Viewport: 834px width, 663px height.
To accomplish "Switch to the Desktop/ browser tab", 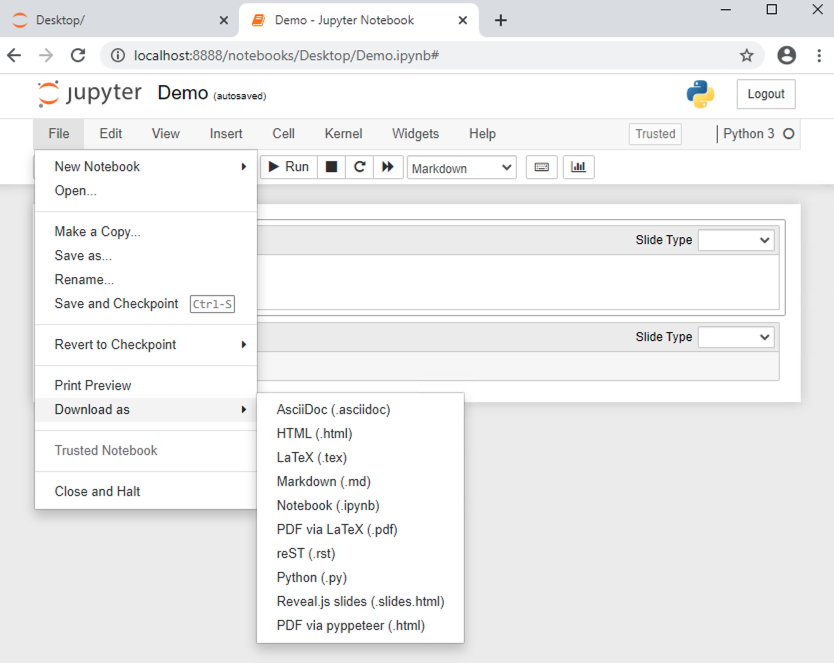I will pyautogui.click(x=120, y=20).
